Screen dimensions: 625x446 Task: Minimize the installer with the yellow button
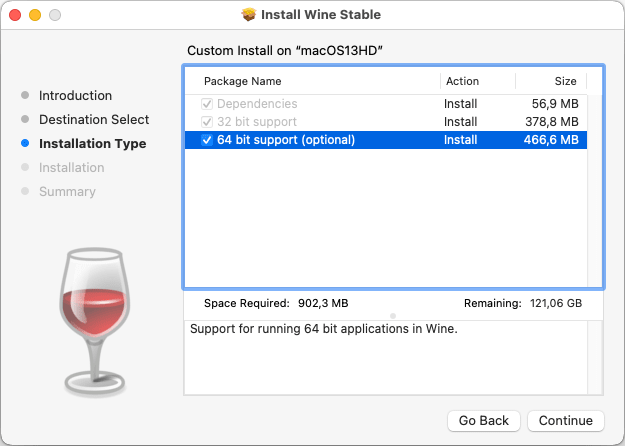[x=35, y=15]
